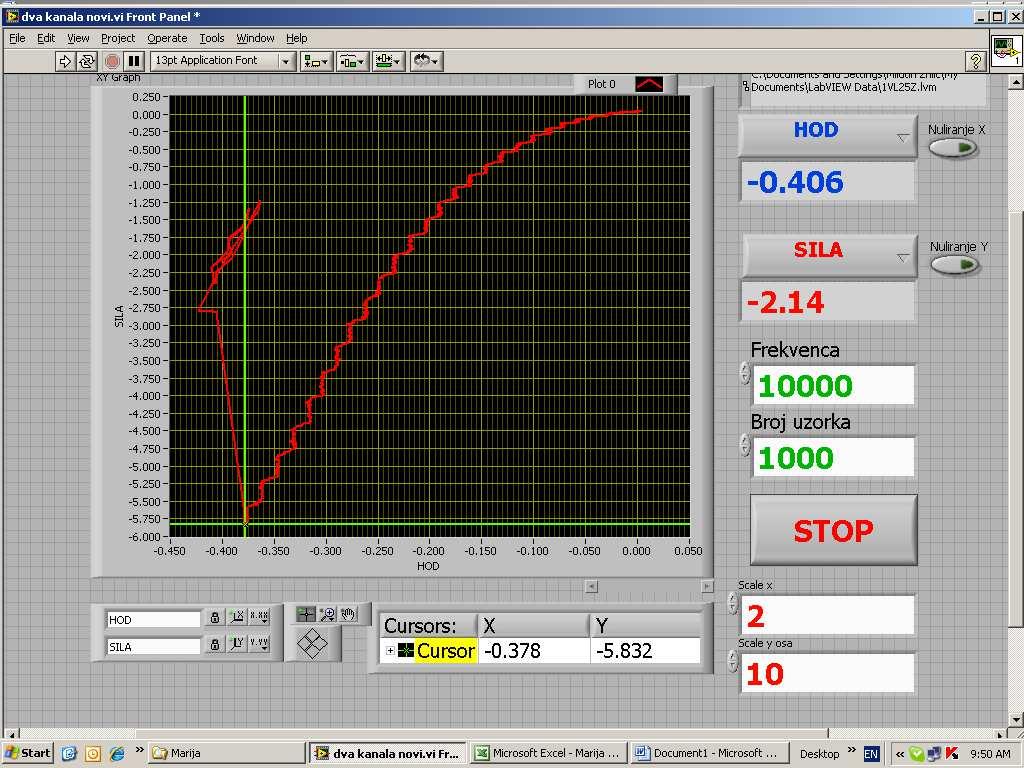Viewport: 1024px width, 768px height.
Task: Click the Cursor crosshair icon in legend
Action: (406, 650)
